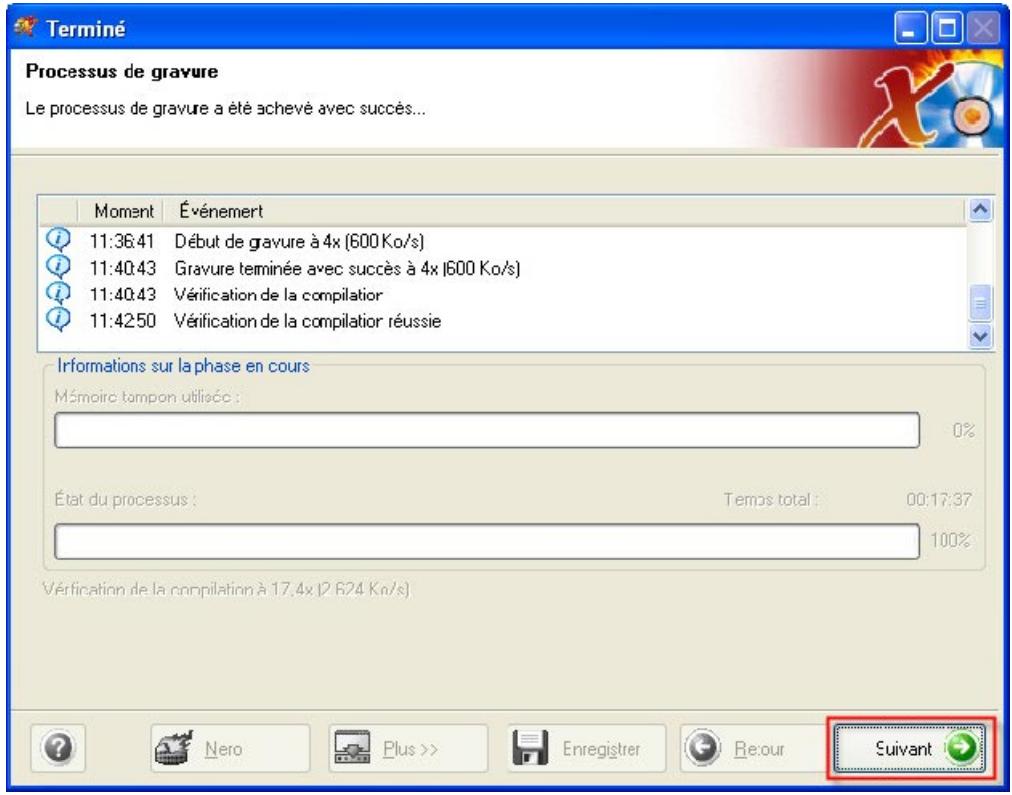Select row 'Vérification de la compilation réussie'
The image size is (1012, 795).
pyautogui.click(x=502, y=321)
